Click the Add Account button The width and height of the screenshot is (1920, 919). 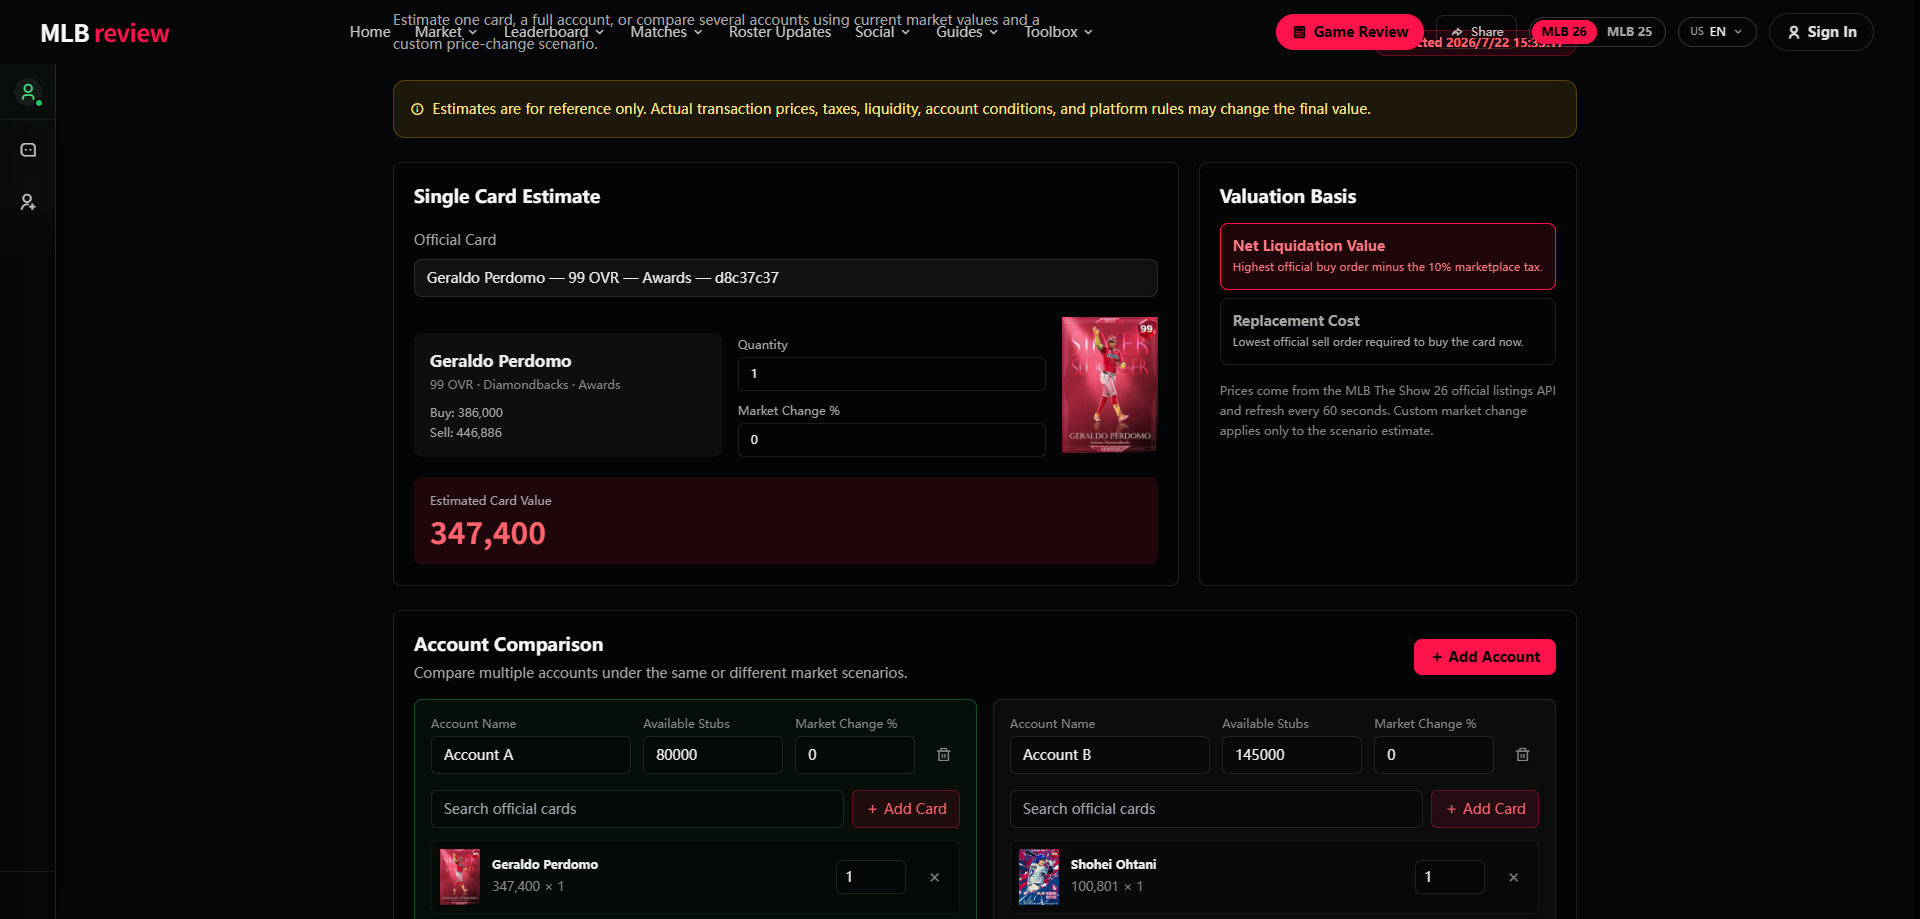click(1485, 657)
